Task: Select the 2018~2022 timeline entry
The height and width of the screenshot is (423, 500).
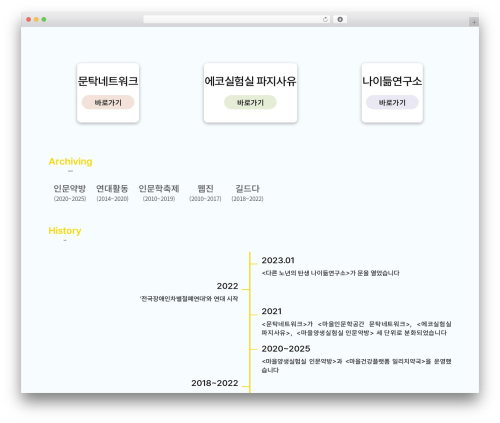Action: tap(215, 383)
